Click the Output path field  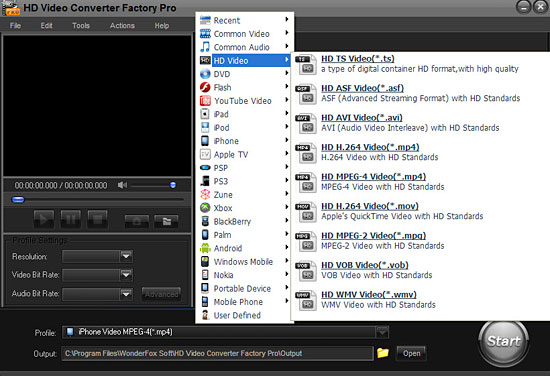pyautogui.click(x=217, y=353)
